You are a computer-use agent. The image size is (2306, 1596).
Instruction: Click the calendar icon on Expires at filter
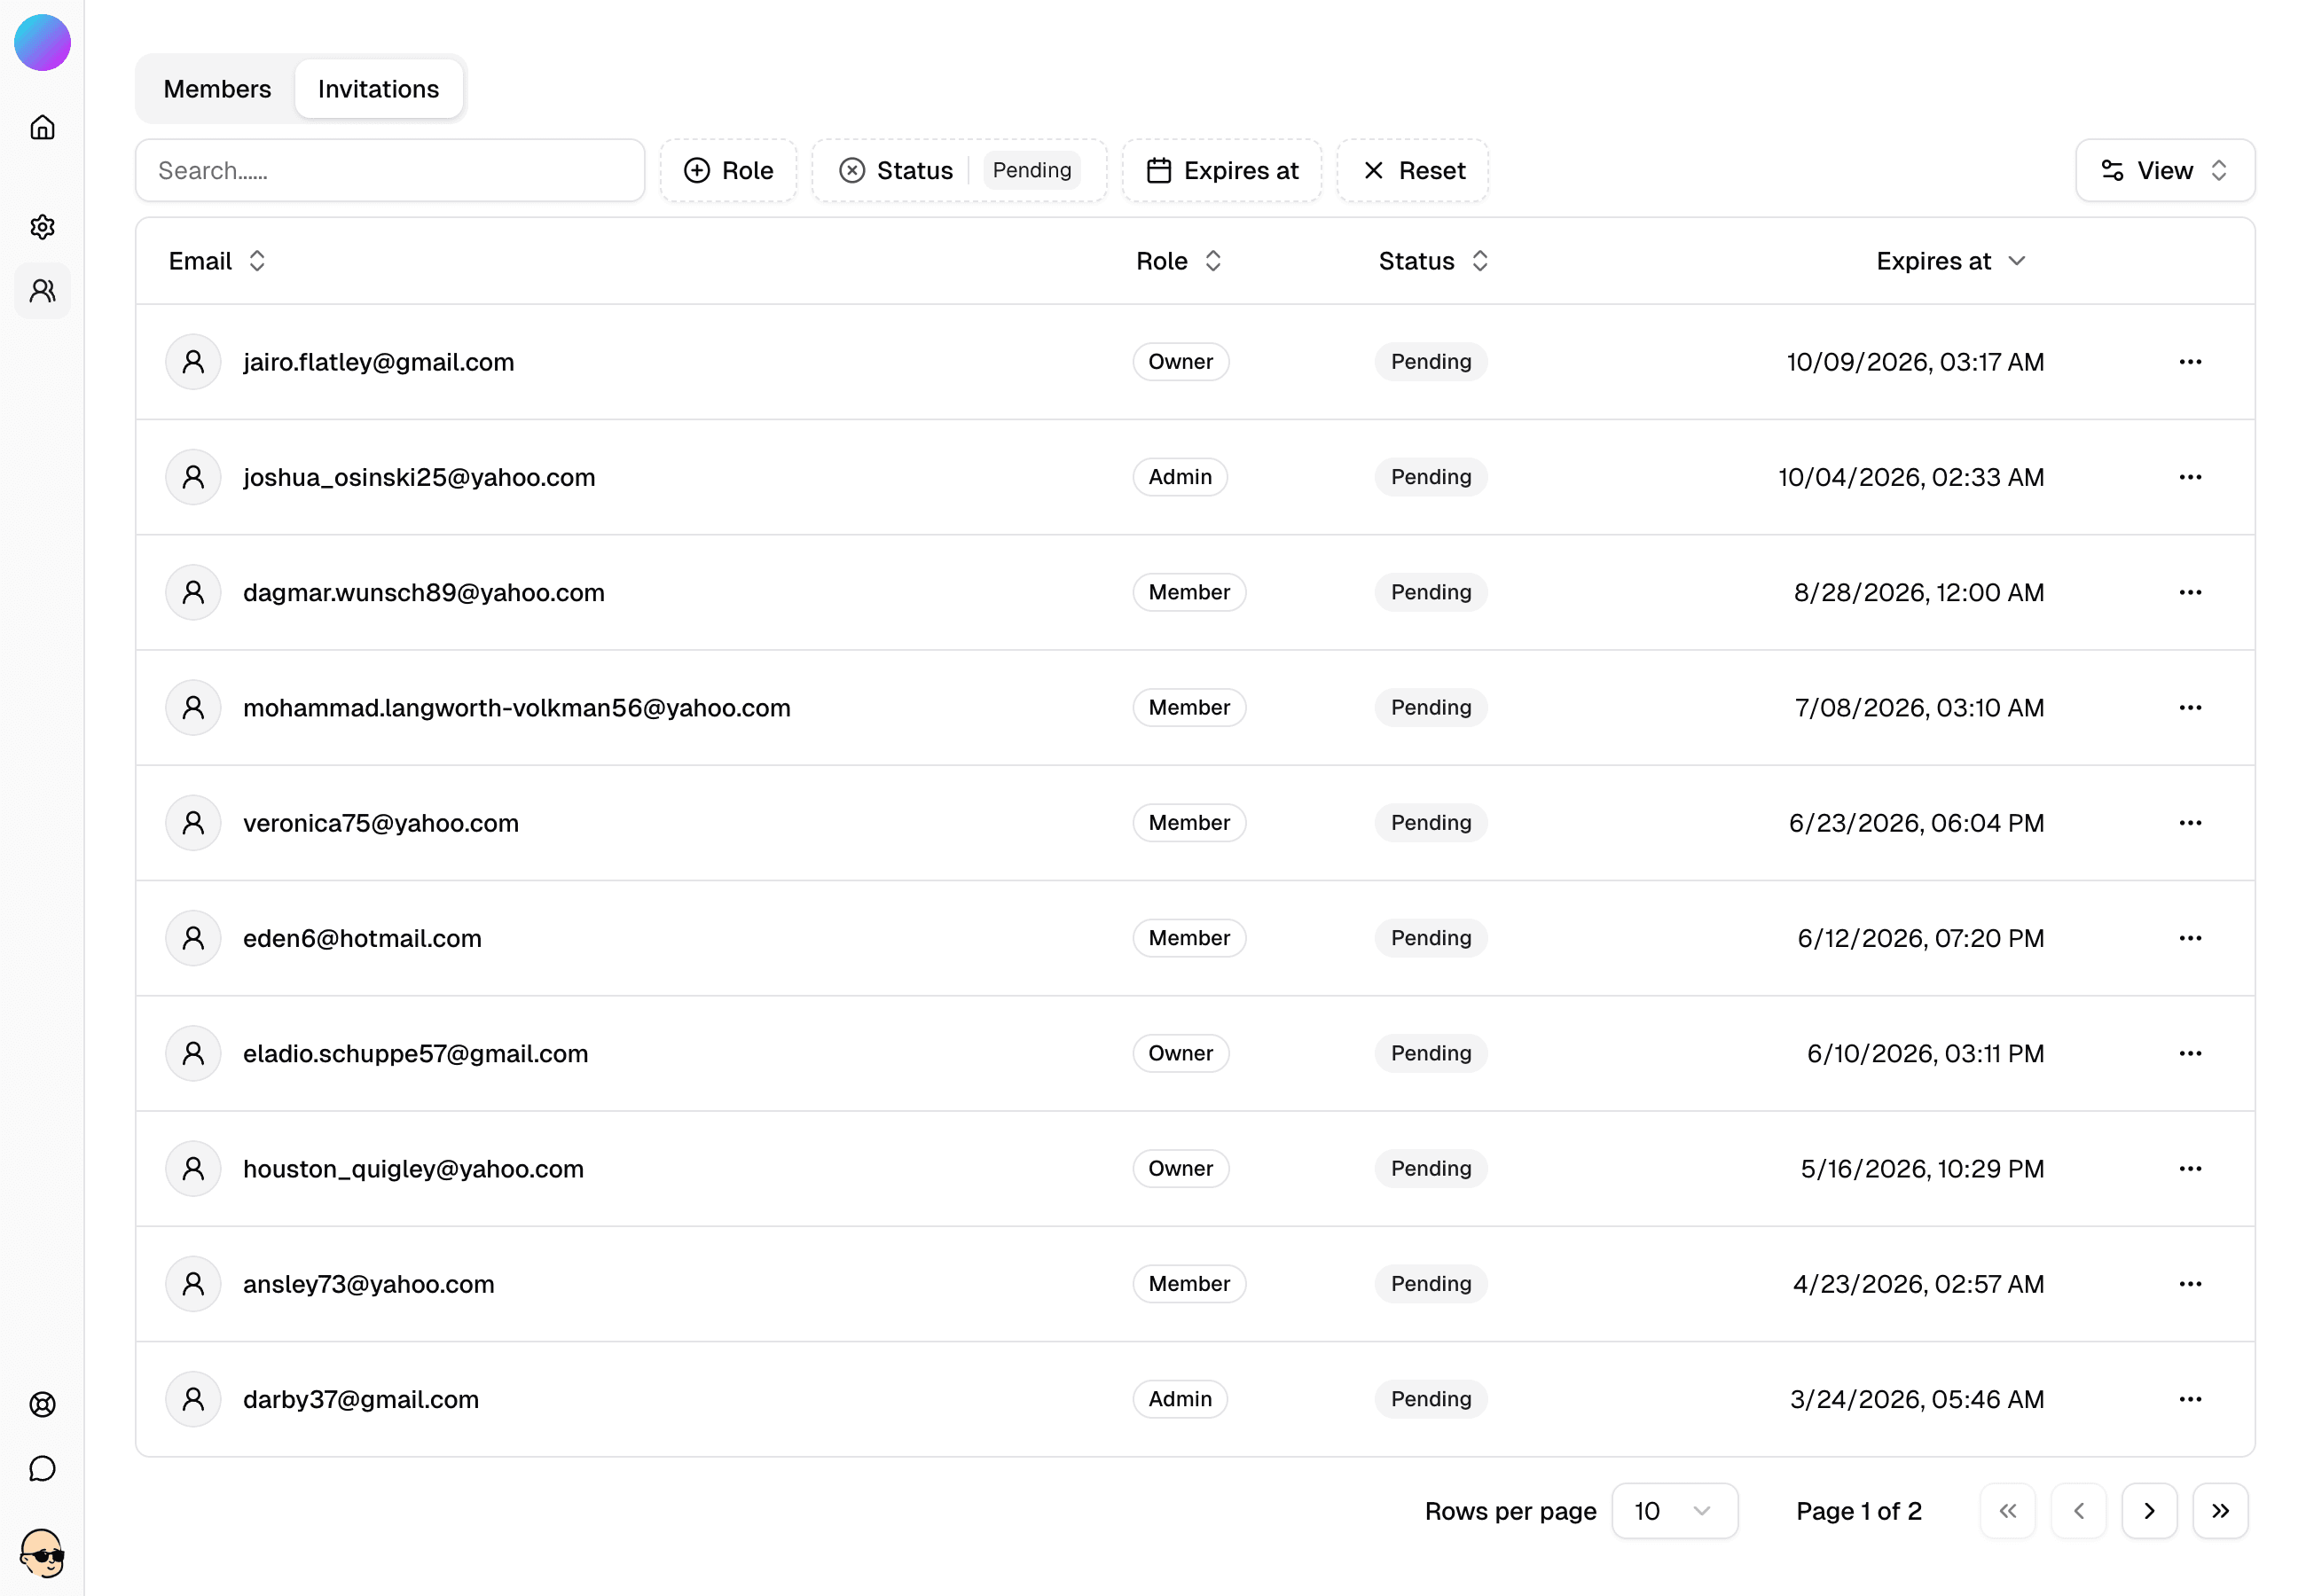1160,170
